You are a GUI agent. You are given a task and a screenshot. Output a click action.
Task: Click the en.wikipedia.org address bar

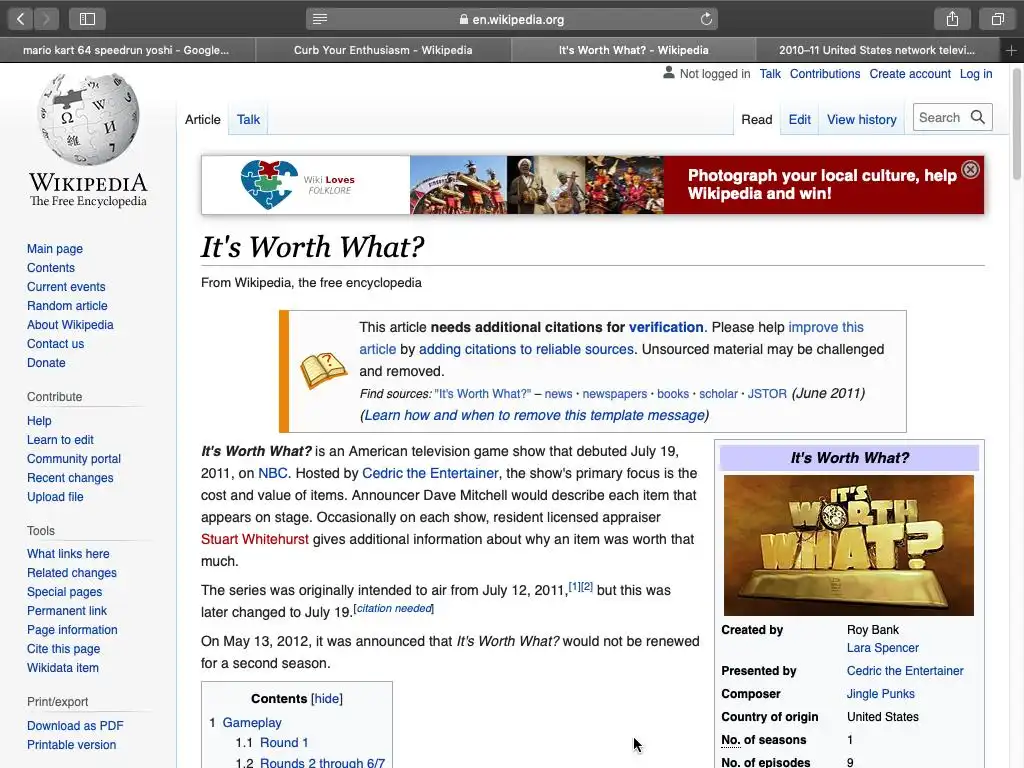[511, 19]
